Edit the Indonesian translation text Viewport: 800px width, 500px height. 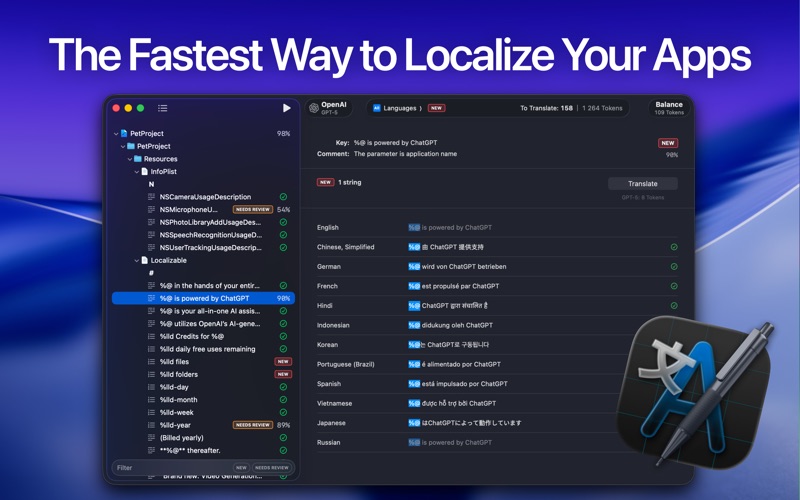[451, 326]
